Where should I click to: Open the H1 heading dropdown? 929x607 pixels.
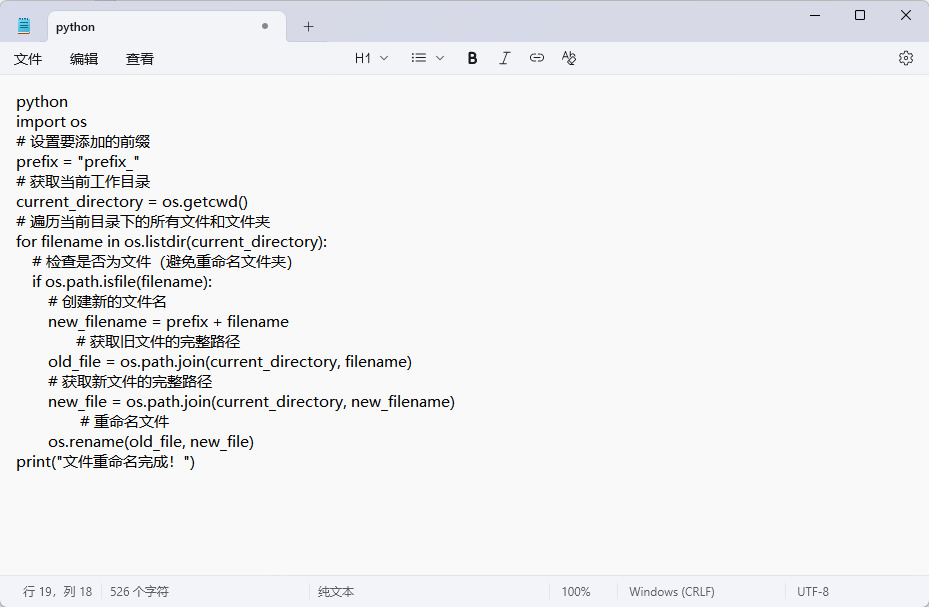click(x=371, y=58)
